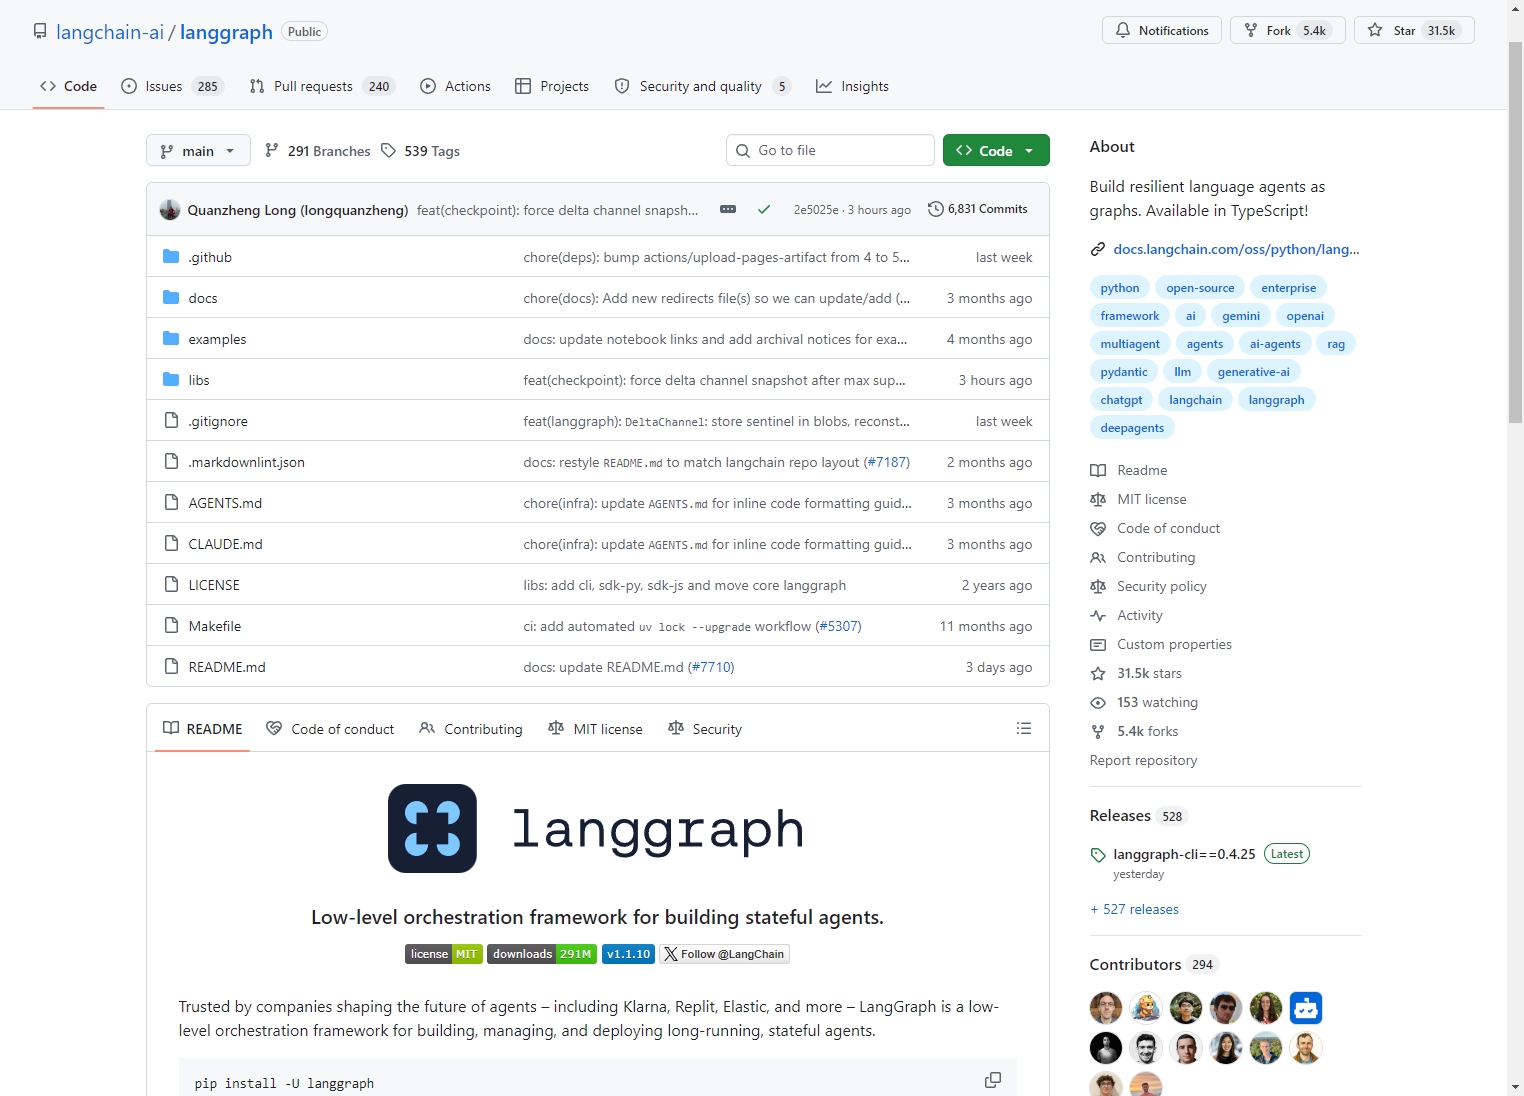Open the 6,831 Commits history
This screenshot has height=1096, width=1524.
pos(978,209)
